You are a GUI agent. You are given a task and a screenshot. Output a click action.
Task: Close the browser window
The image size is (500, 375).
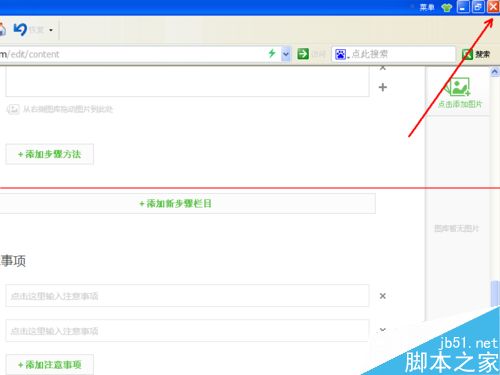click(x=493, y=7)
